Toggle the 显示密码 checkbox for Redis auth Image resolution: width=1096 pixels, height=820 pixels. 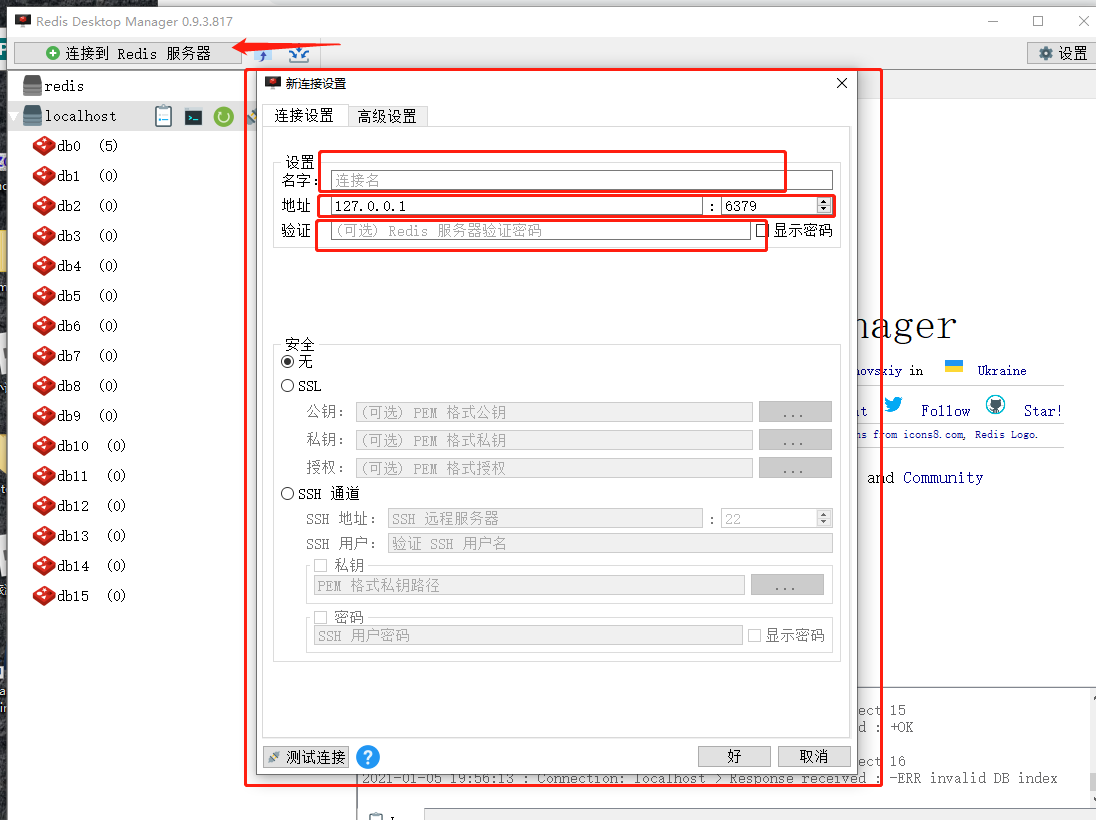(x=762, y=230)
